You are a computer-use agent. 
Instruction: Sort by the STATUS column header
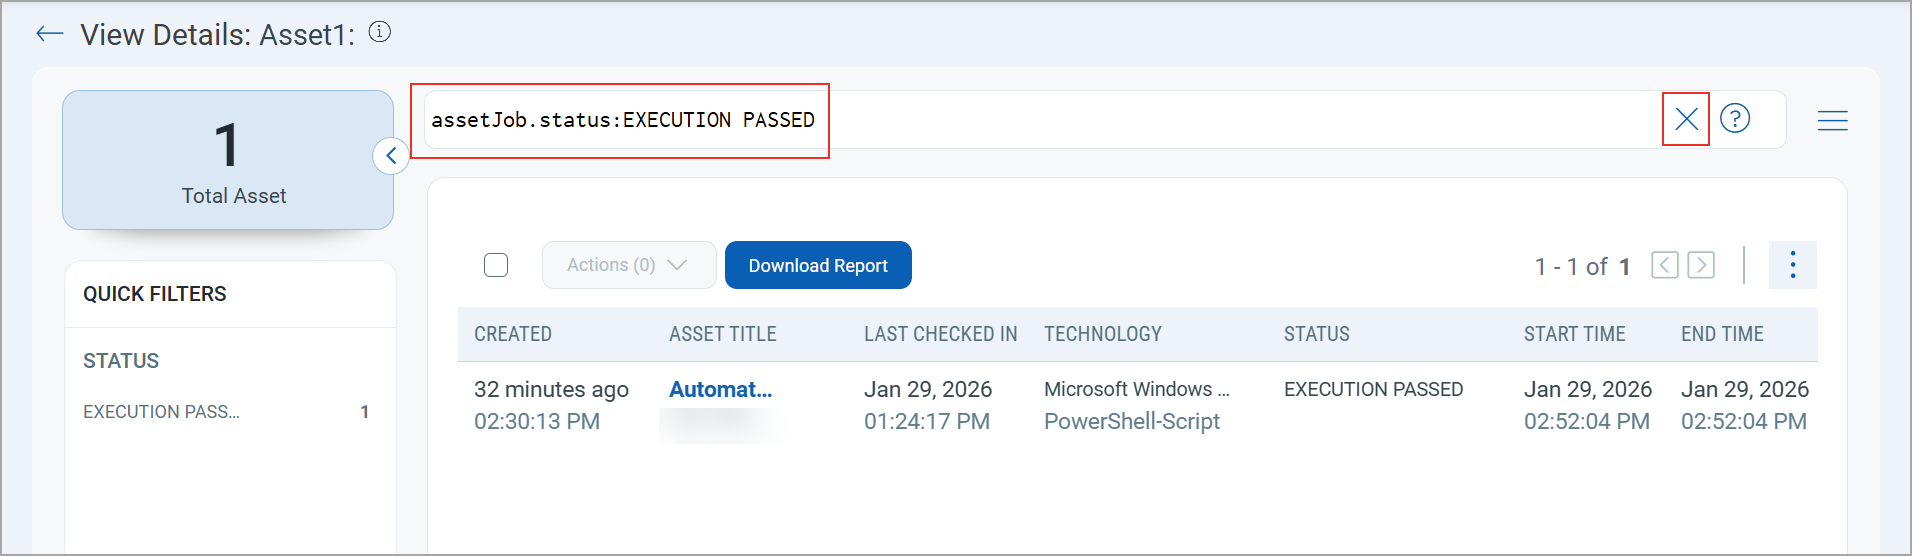click(x=1316, y=334)
